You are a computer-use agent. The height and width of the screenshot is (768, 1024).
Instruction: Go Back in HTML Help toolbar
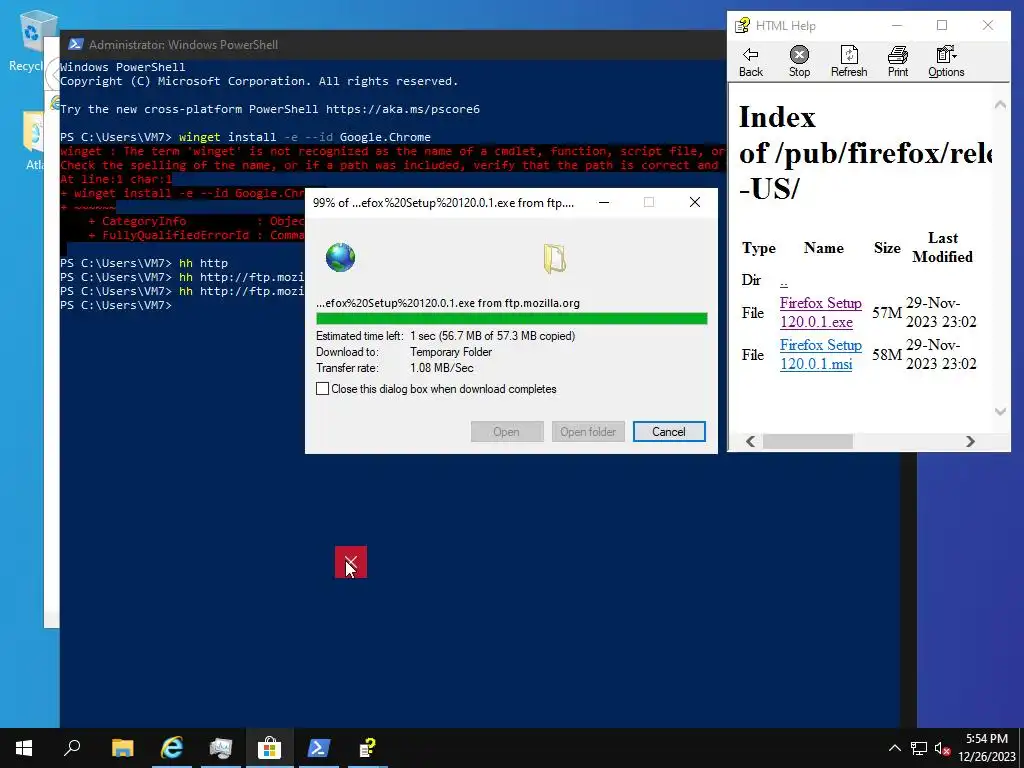tap(750, 62)
